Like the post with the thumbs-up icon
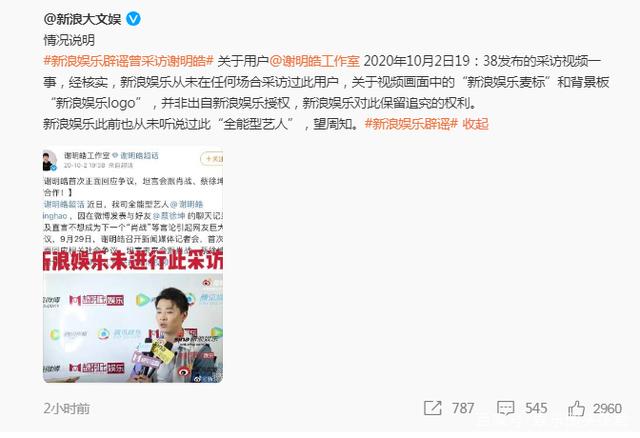This screenshot has width=640, height=438. tap(576, 408)
